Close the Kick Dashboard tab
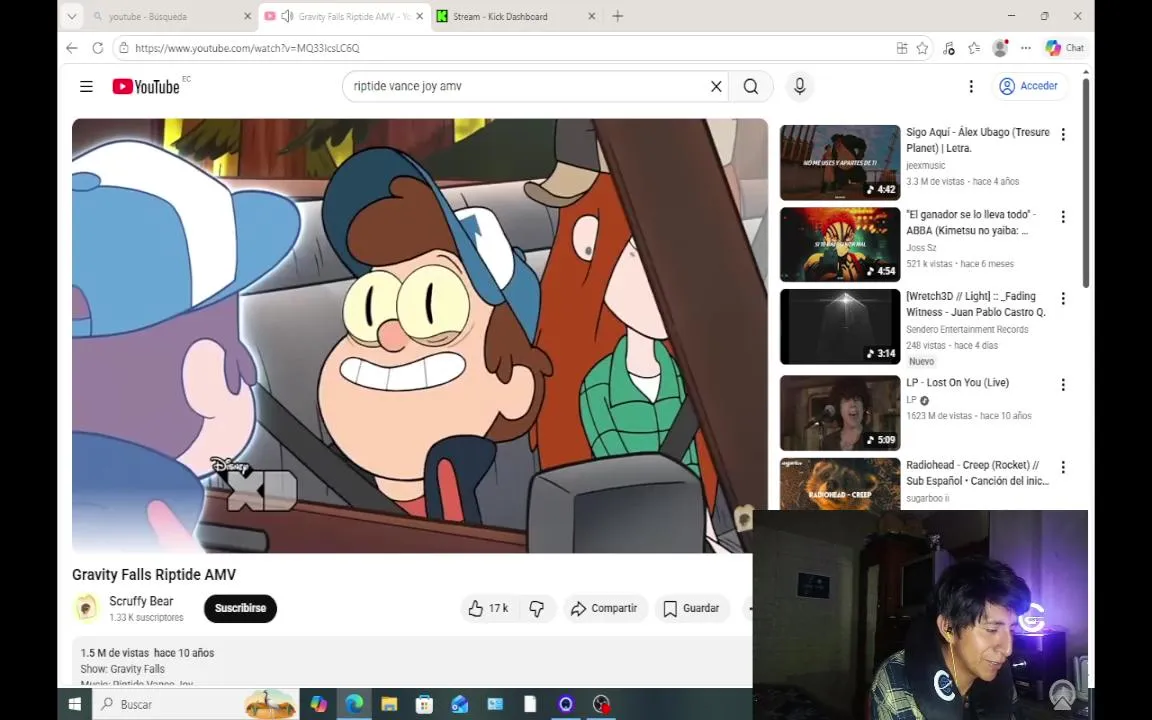This screenshot has width=1152, height=720. (x=591, y=16)
